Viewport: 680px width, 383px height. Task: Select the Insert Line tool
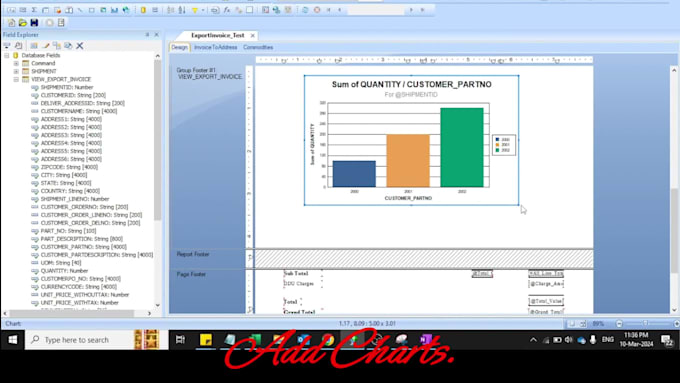point(80,10)
